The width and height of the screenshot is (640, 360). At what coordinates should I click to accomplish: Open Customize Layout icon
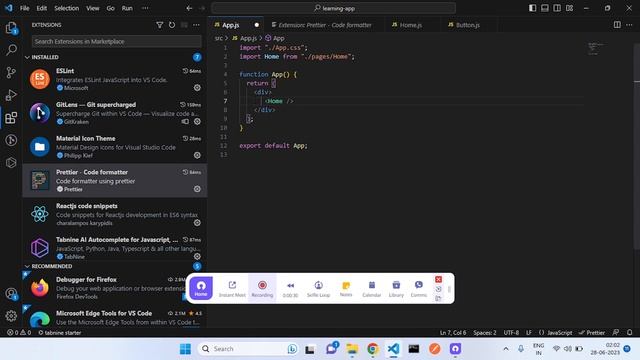click(x=569, y=8)
